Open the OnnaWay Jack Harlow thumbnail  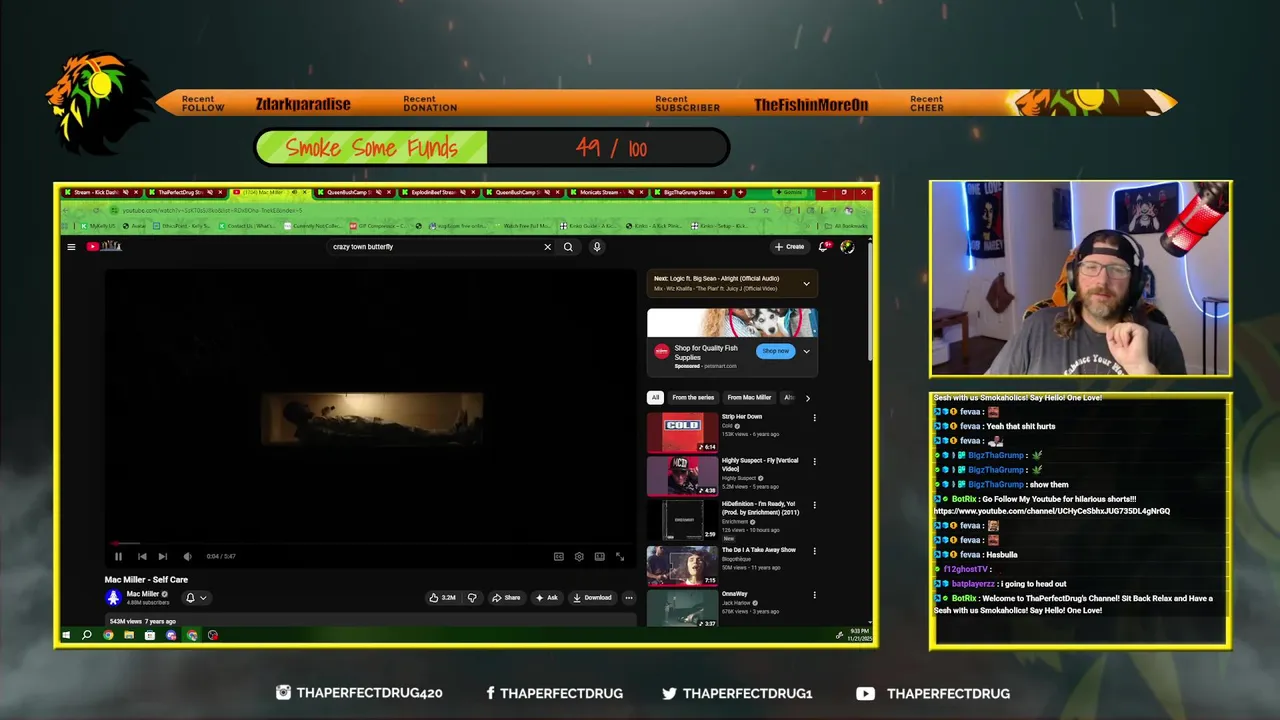682,609
